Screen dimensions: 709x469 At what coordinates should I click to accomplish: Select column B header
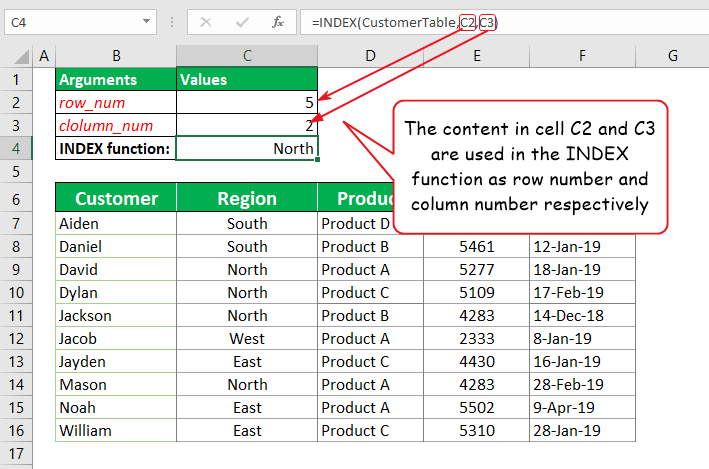tap(116, 56)
